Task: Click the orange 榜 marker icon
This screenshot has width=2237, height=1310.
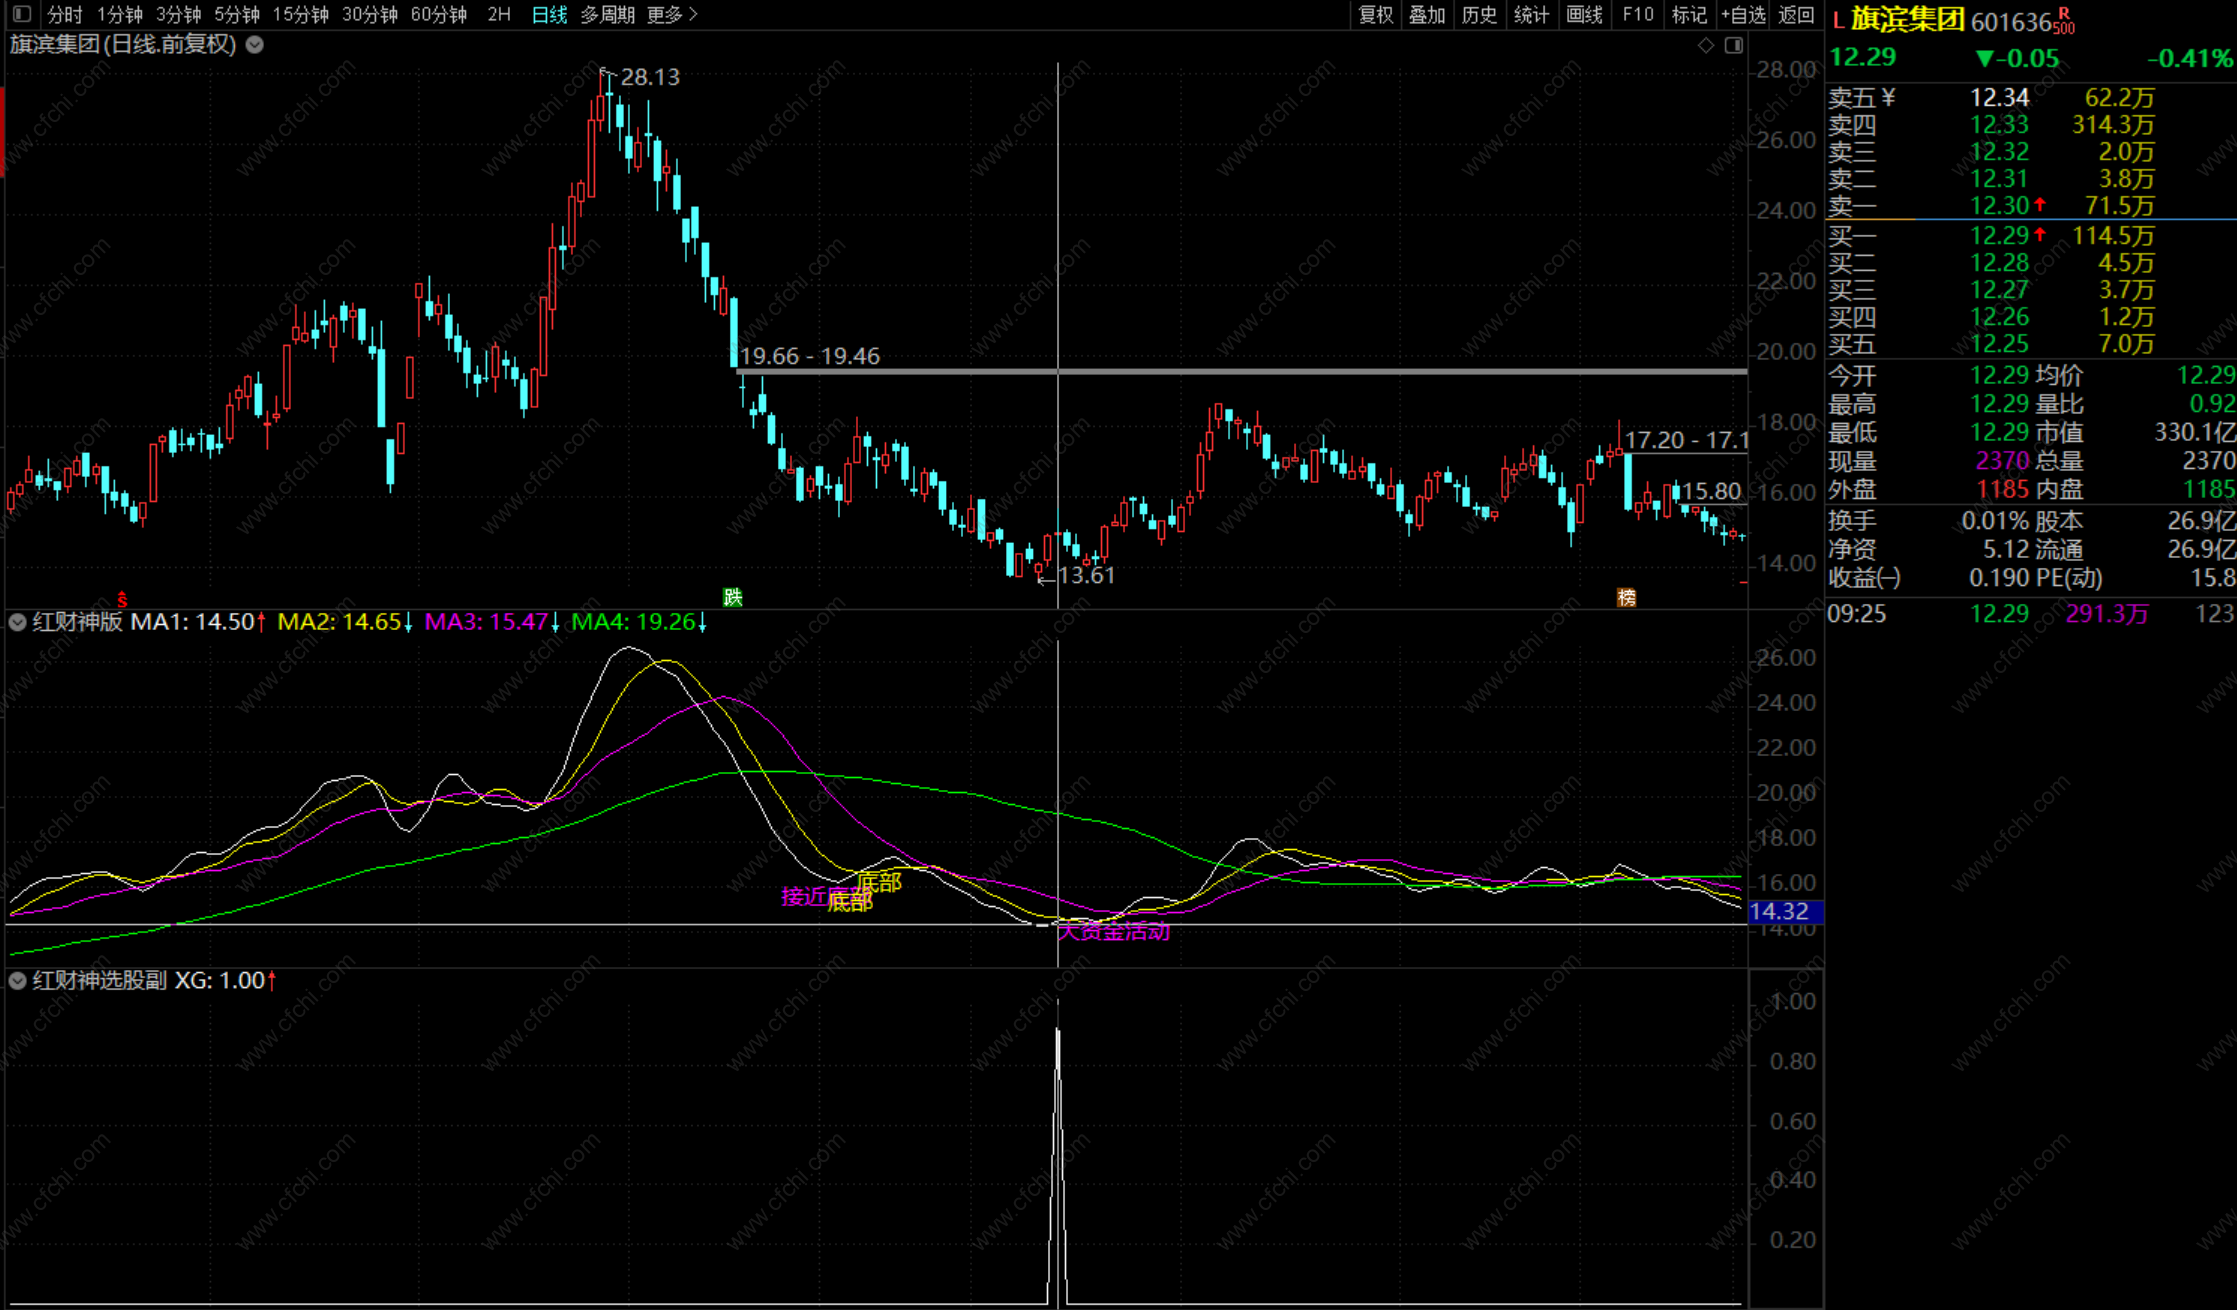Action: (x=1627, y=597)
